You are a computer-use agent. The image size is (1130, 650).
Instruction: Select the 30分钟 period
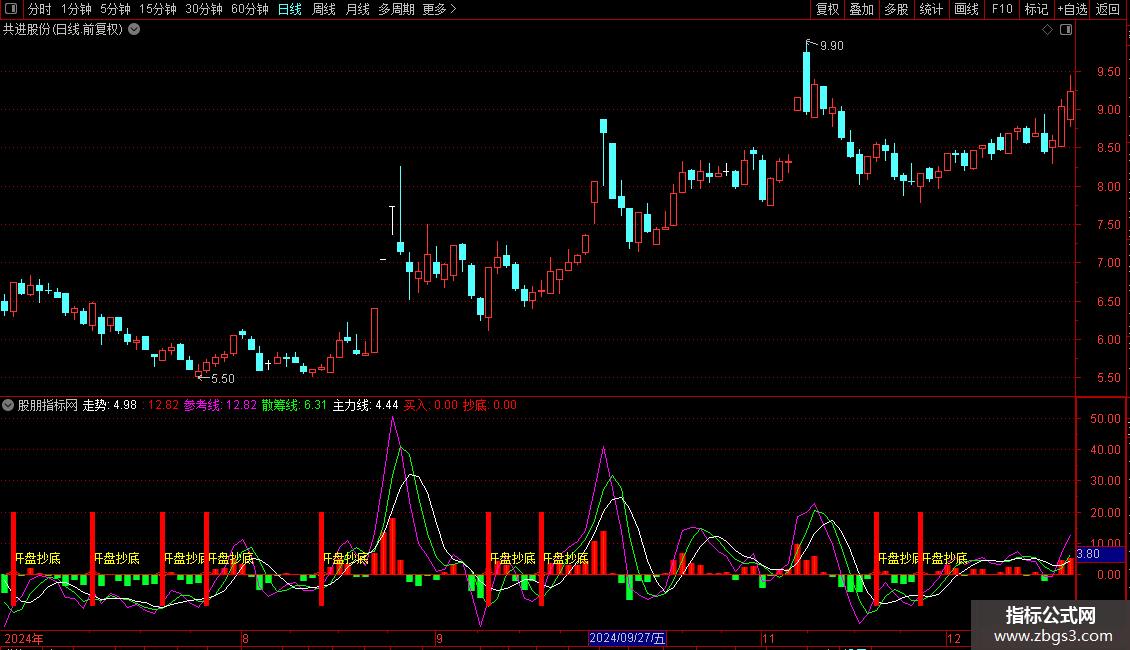coord(203,9)
